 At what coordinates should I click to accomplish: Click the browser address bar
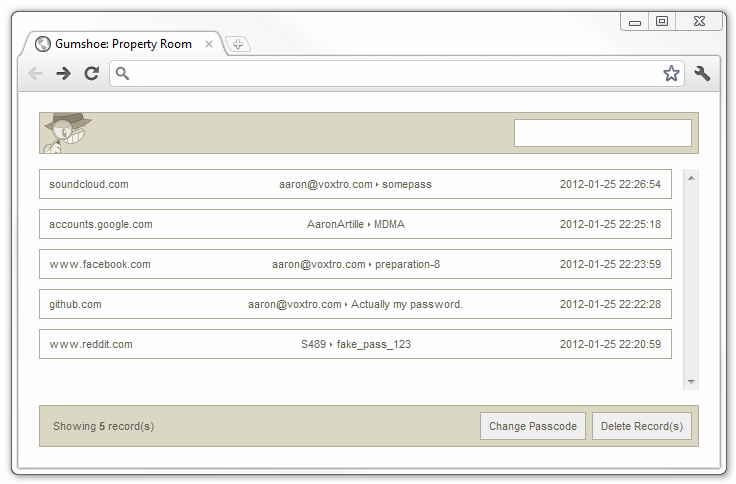coord(397,74)
